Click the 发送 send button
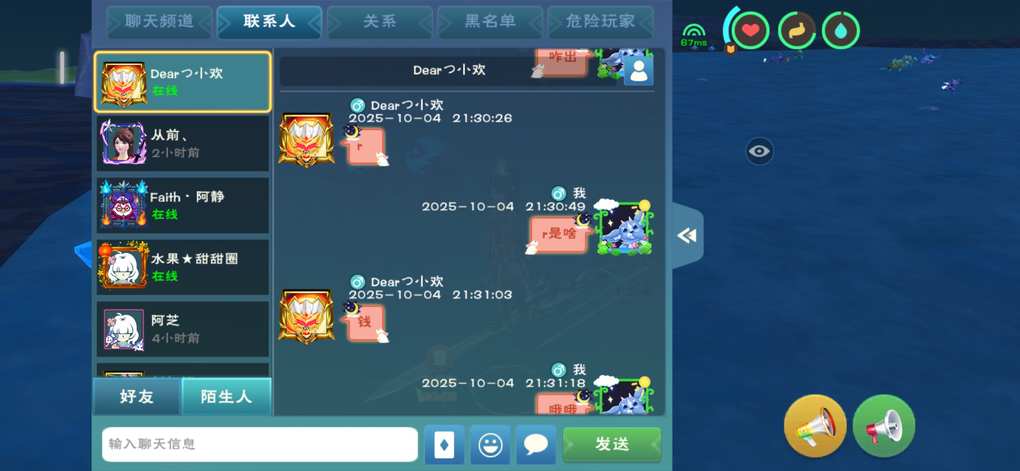 [x=612, y=444]
